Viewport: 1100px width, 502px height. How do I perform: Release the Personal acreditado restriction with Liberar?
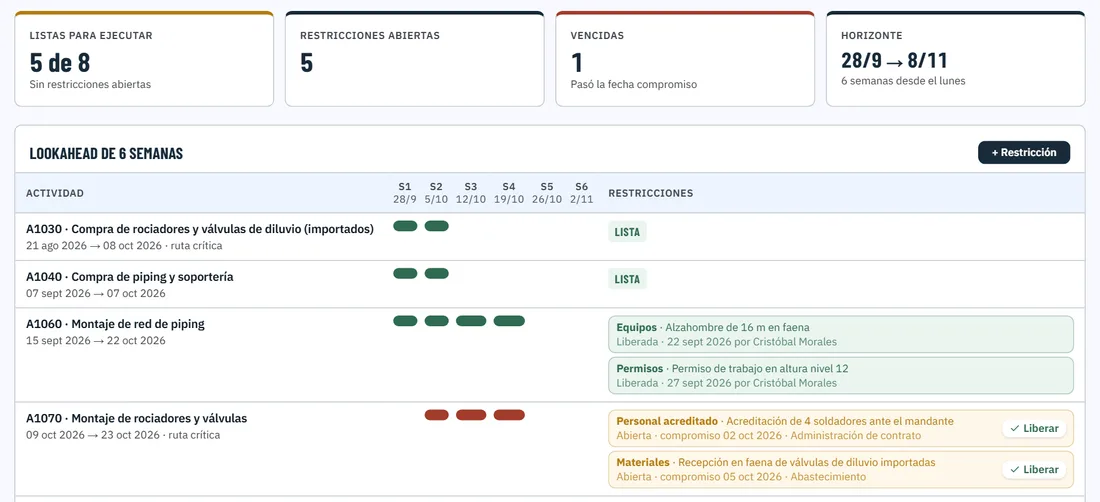1033,428
